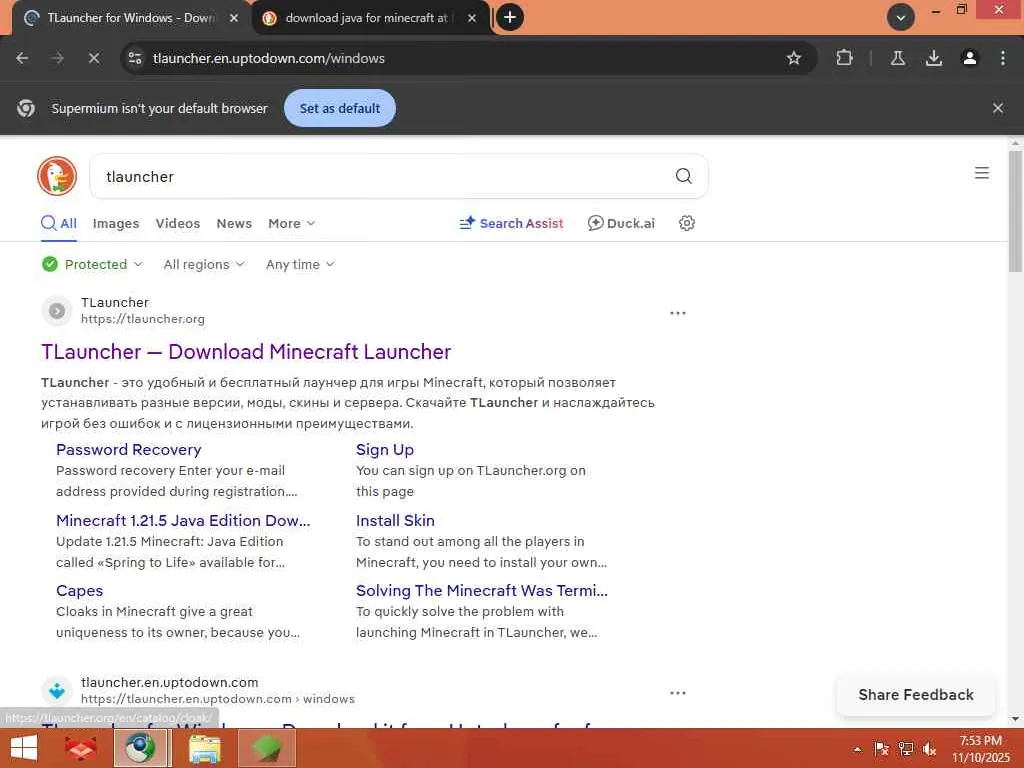Open options dots for TLauncher result

[678, 313]
